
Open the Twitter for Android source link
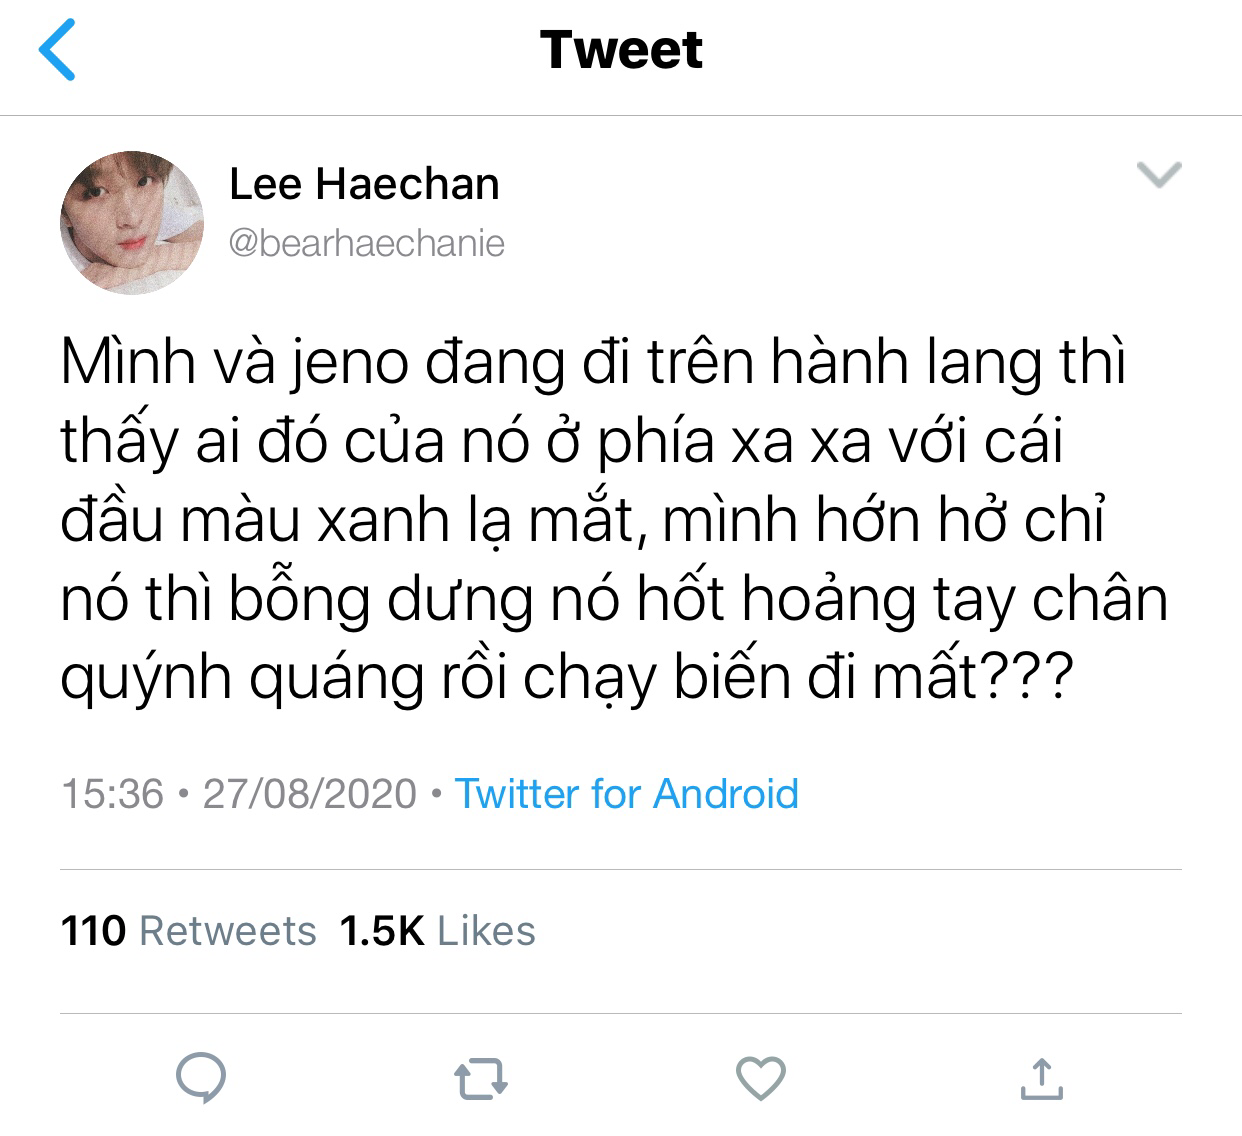(627, 794)
